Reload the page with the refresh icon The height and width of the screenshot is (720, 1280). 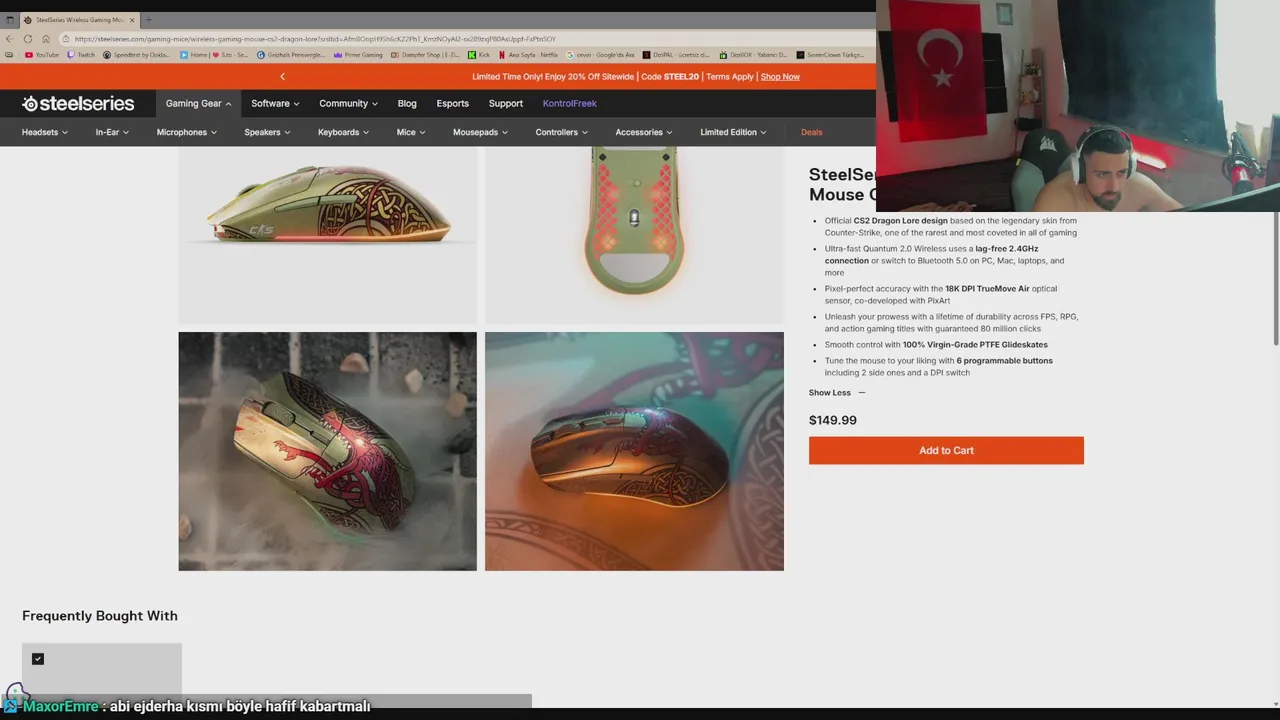click(x=28, y=39)
